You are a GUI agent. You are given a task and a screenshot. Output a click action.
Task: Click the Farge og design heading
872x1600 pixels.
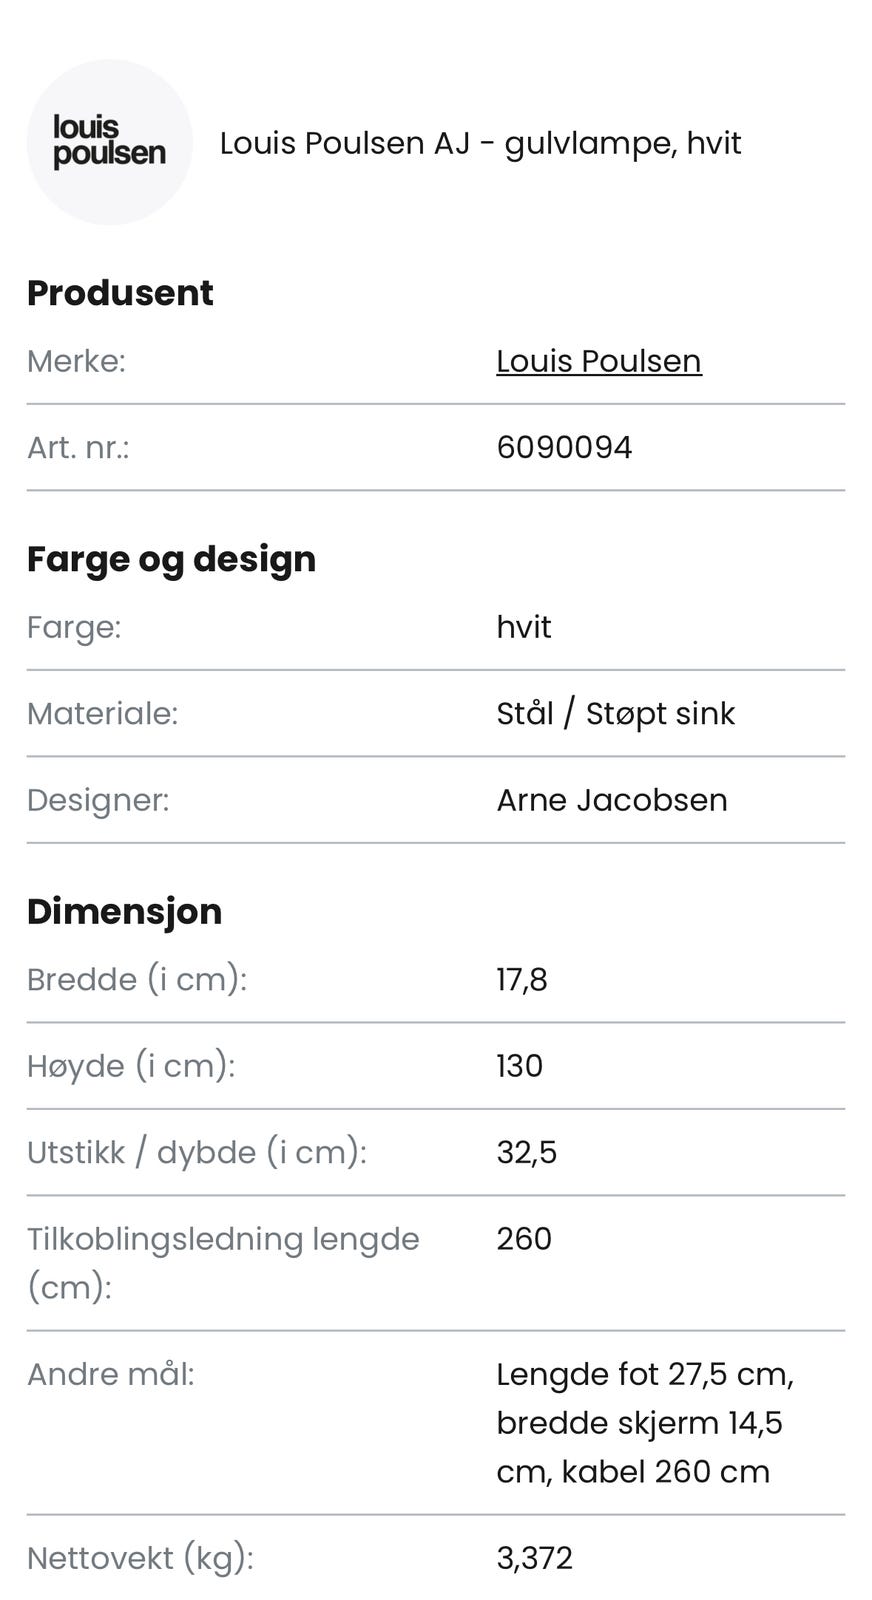click(171, 559)
